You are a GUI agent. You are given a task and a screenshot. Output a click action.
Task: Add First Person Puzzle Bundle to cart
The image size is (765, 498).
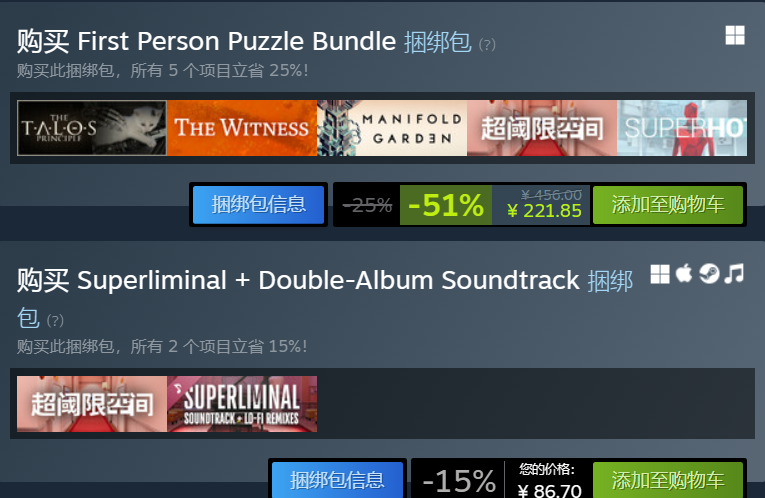(x=668, y=204)
